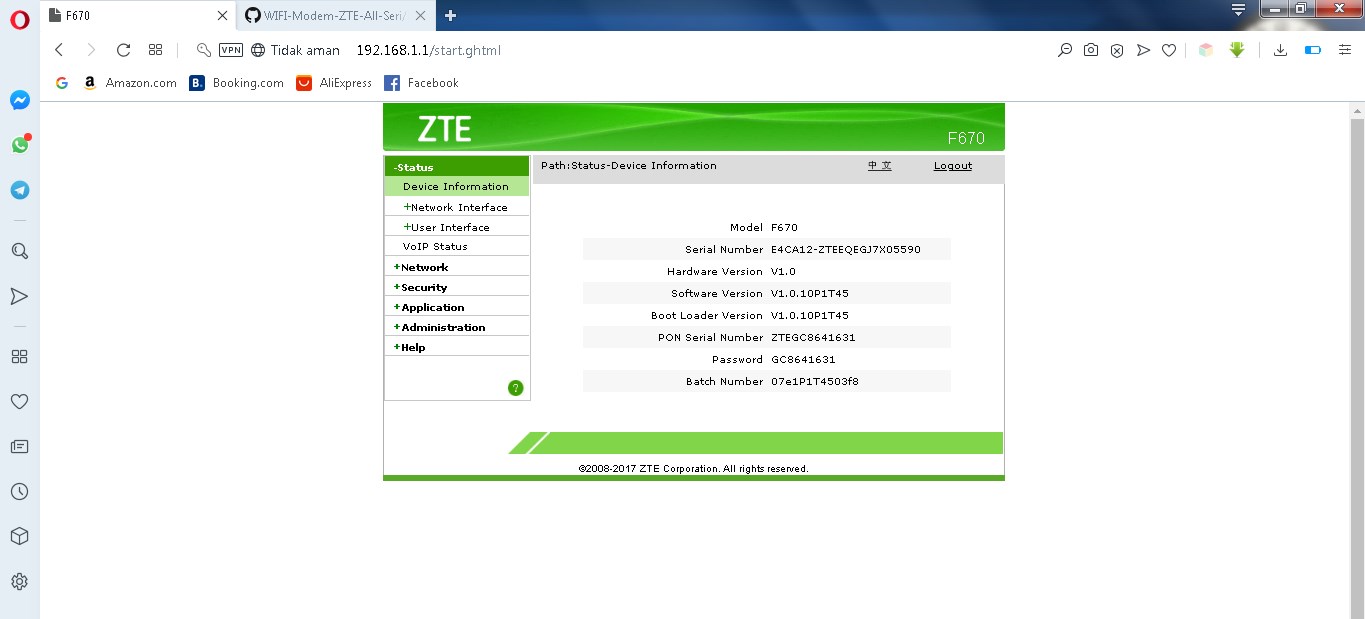Open personal news icon in sidebar
Screen dimensions: 1365x619
(x=19, y=446)
